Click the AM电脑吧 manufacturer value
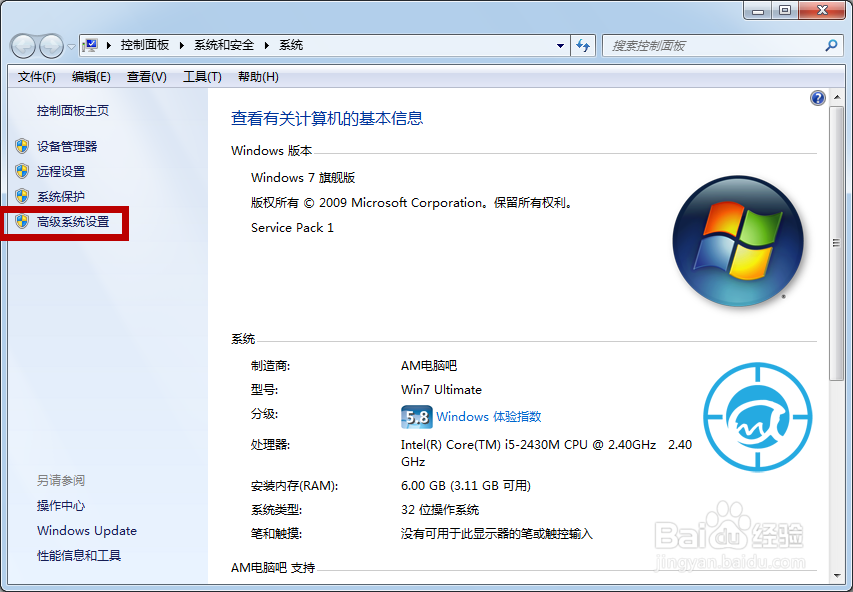Screen dimensions: 853x592 429,366
